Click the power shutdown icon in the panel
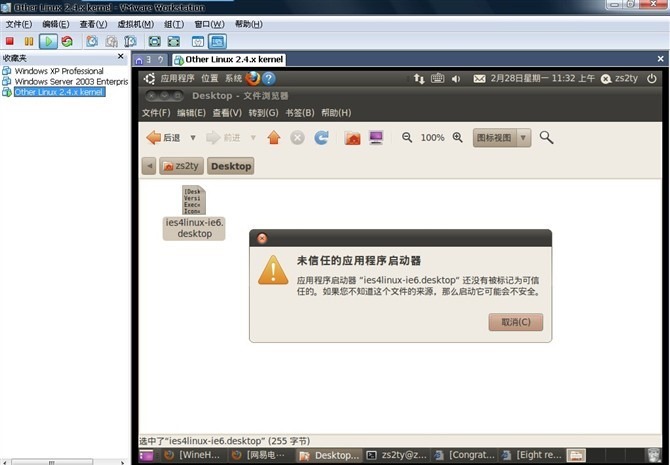670x465 pixels. [652, 79]
